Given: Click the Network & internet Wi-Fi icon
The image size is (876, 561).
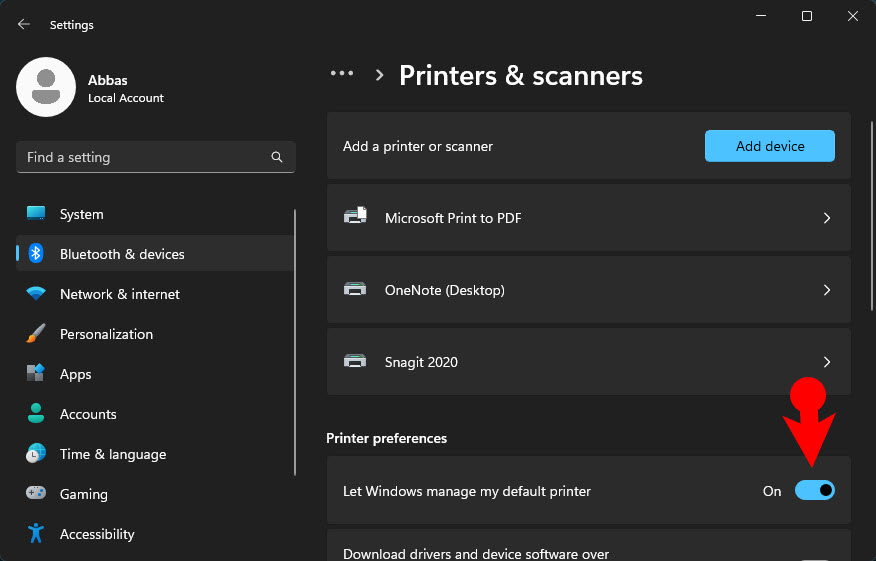Looking at the screenshot, I should tap(36, 294).
